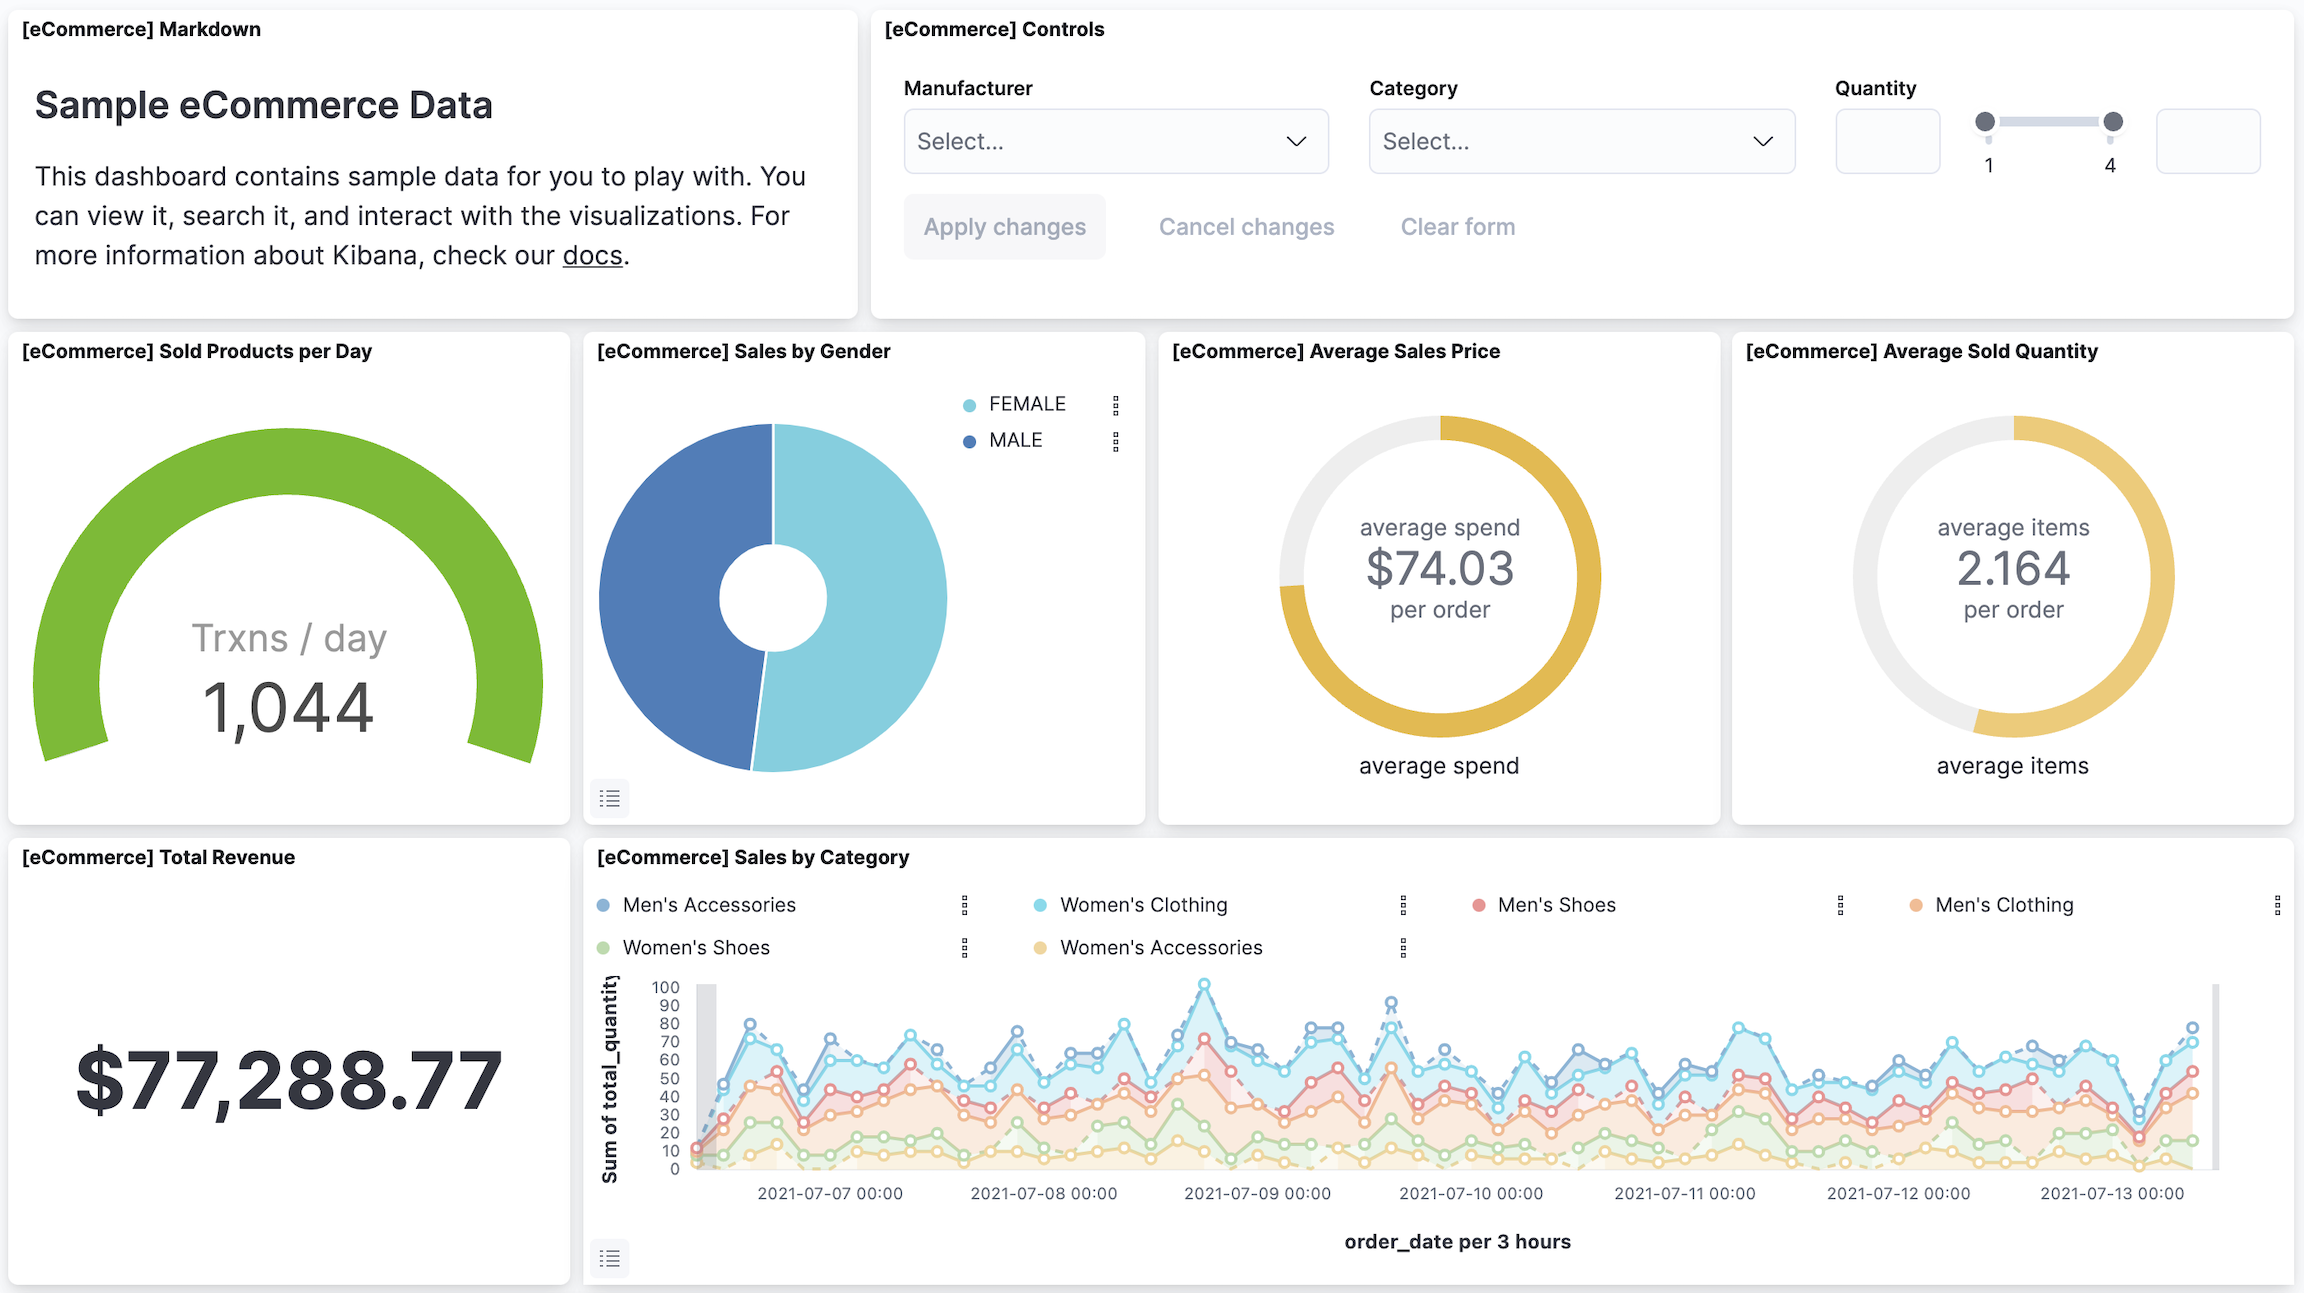Image resolution: width=2304 pixels, height=1293 pixels.
Task: Toggle legend in Sales by Category panel
Action: (x=609, y=1258)
